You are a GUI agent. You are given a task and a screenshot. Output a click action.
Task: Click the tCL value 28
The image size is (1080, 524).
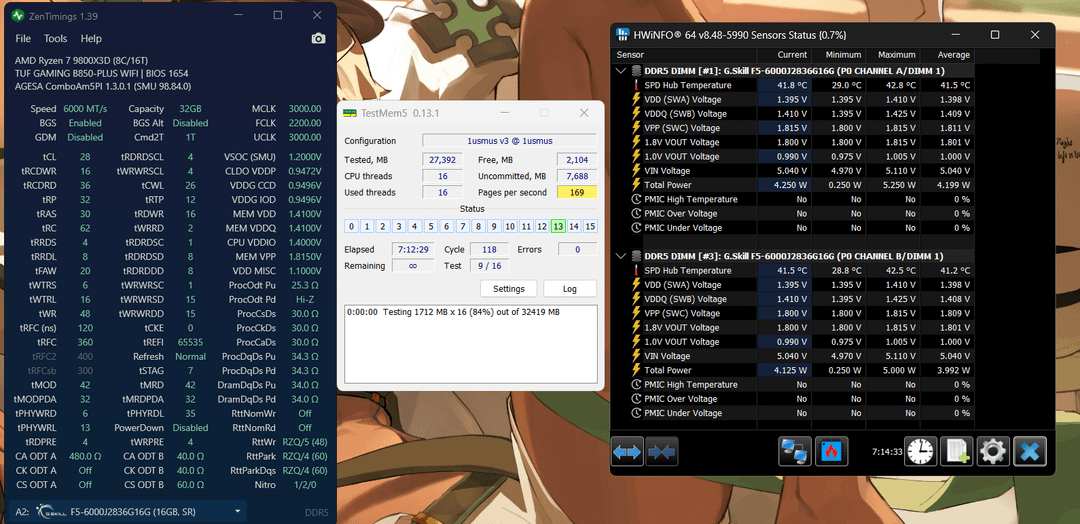click(x=85, y=157)
